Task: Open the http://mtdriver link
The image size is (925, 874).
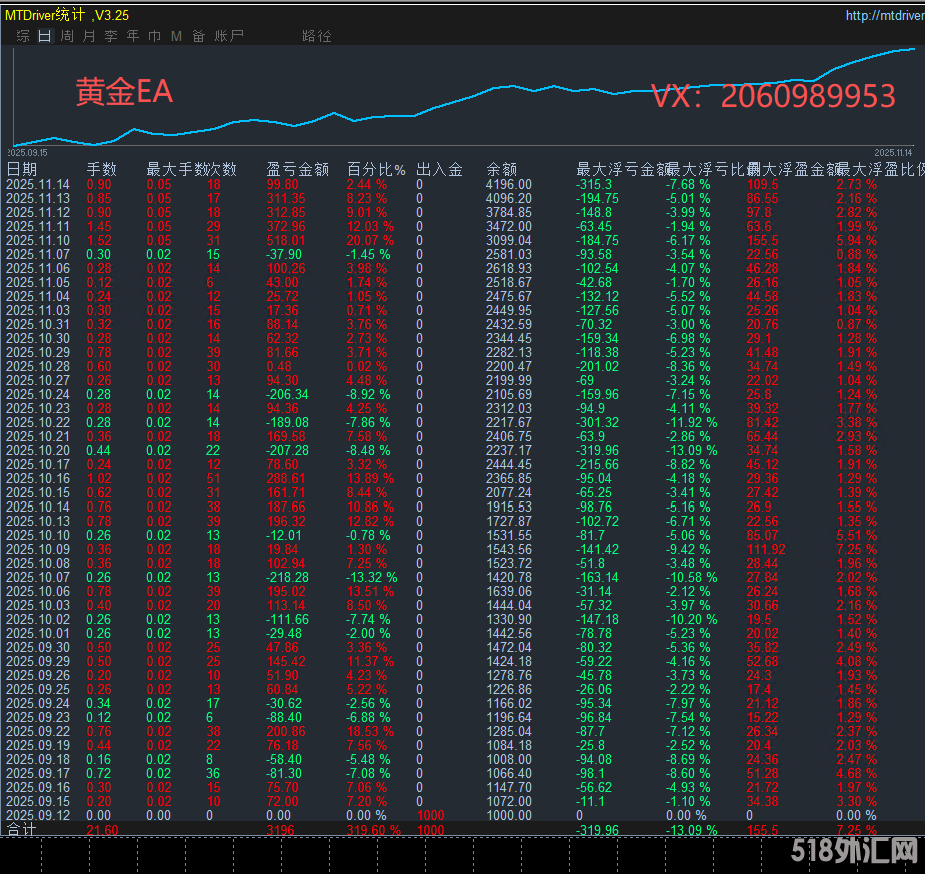Action: click(x=883, y=15)
